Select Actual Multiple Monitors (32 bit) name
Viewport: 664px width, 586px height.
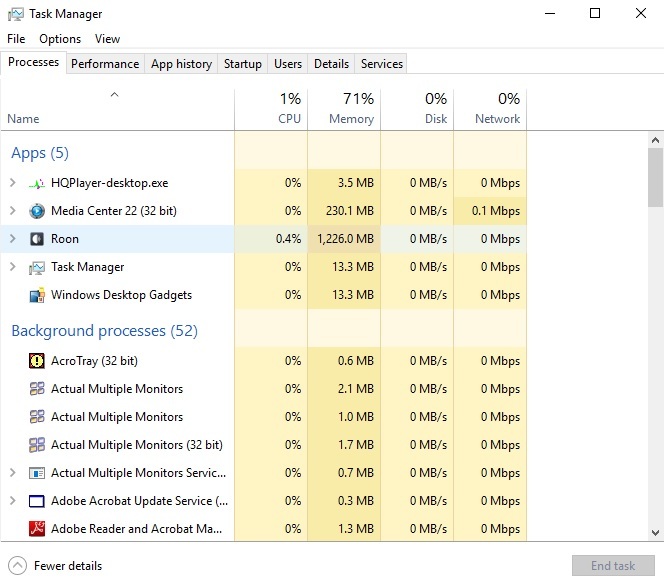137,445
